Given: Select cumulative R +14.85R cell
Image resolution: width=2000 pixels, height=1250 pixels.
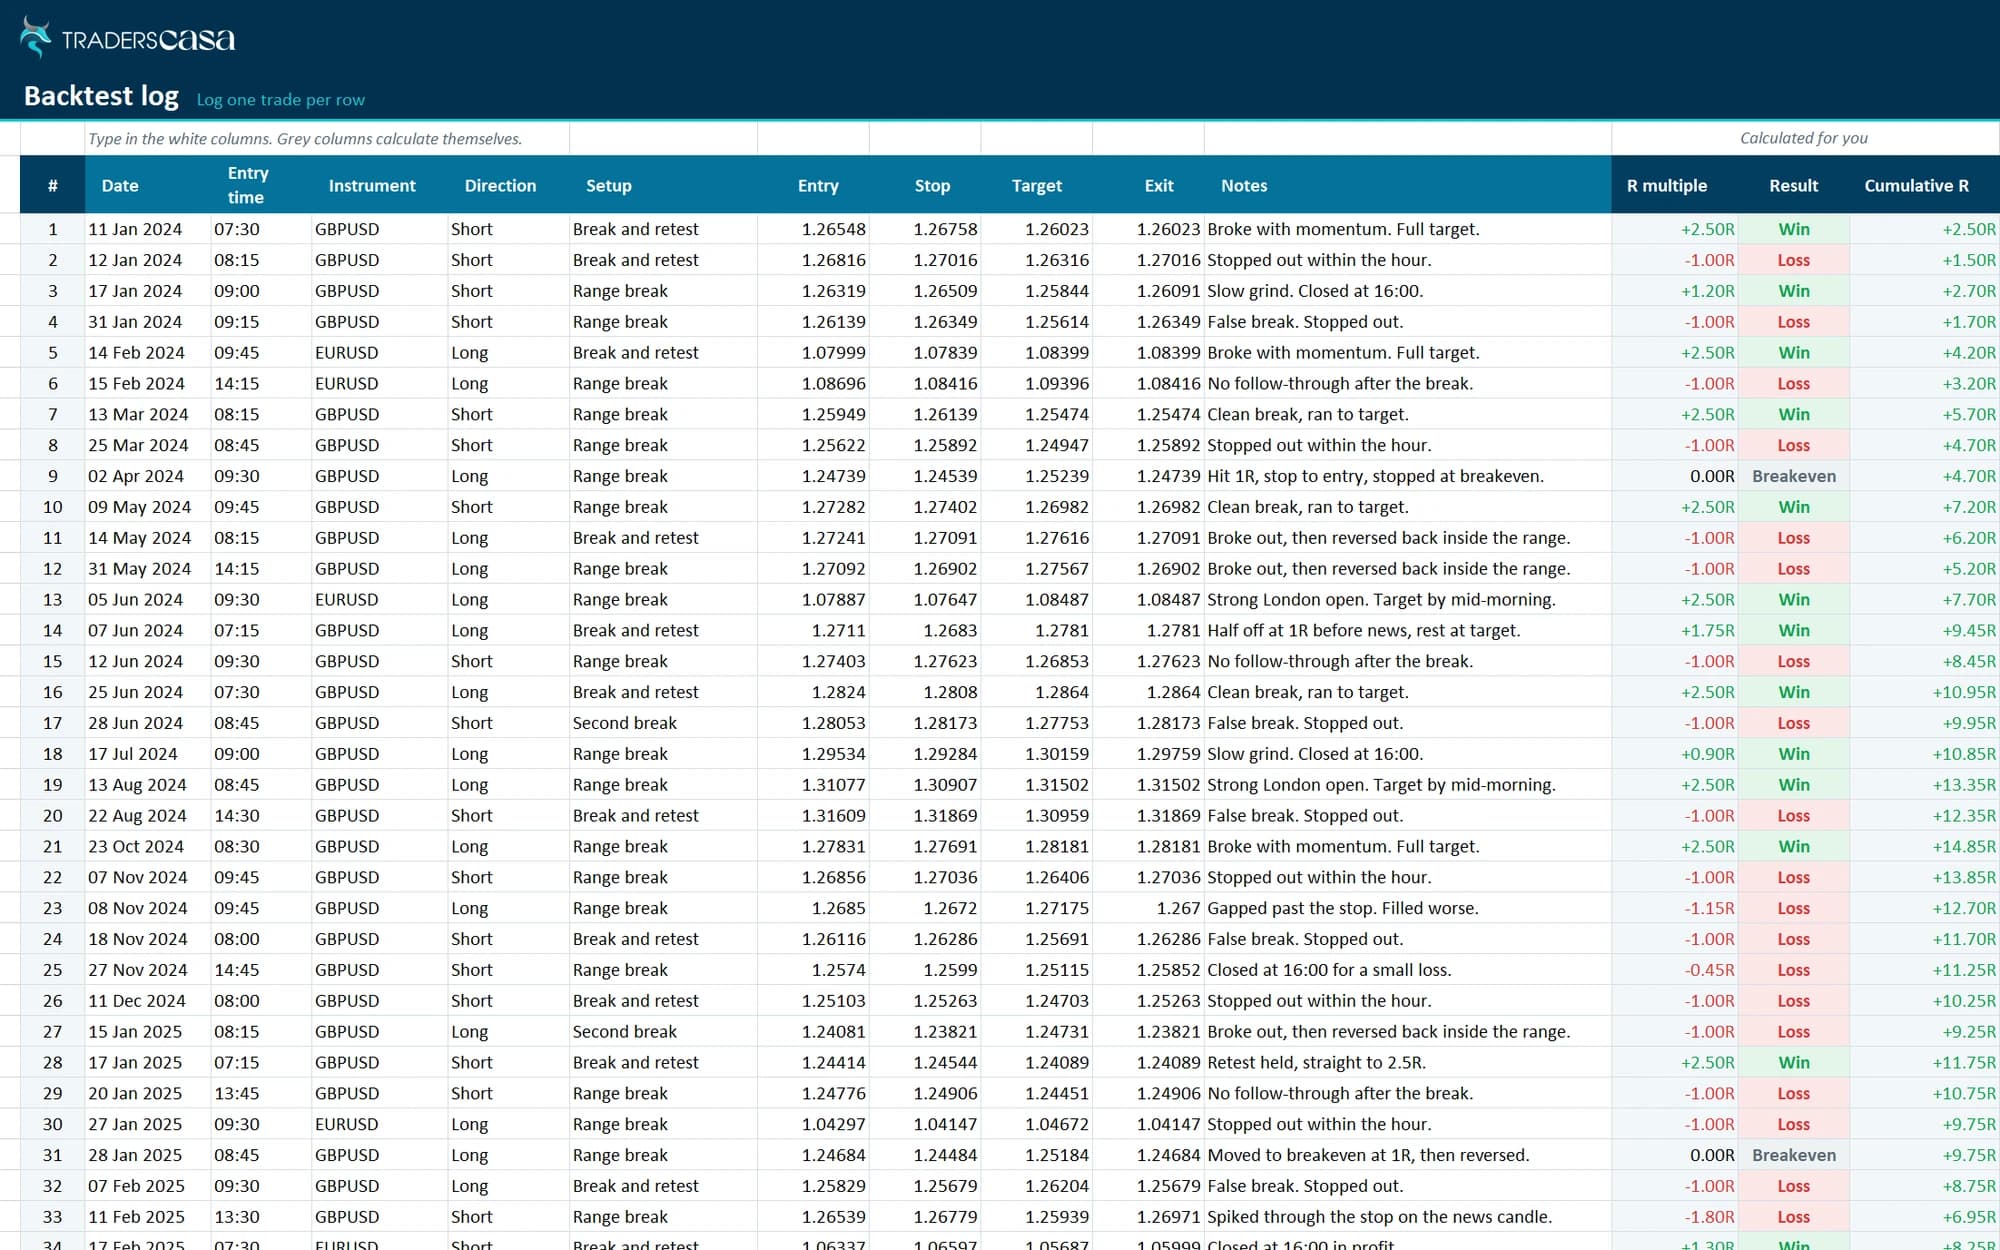Looking at the screenshot, I should coord(1925,847).
